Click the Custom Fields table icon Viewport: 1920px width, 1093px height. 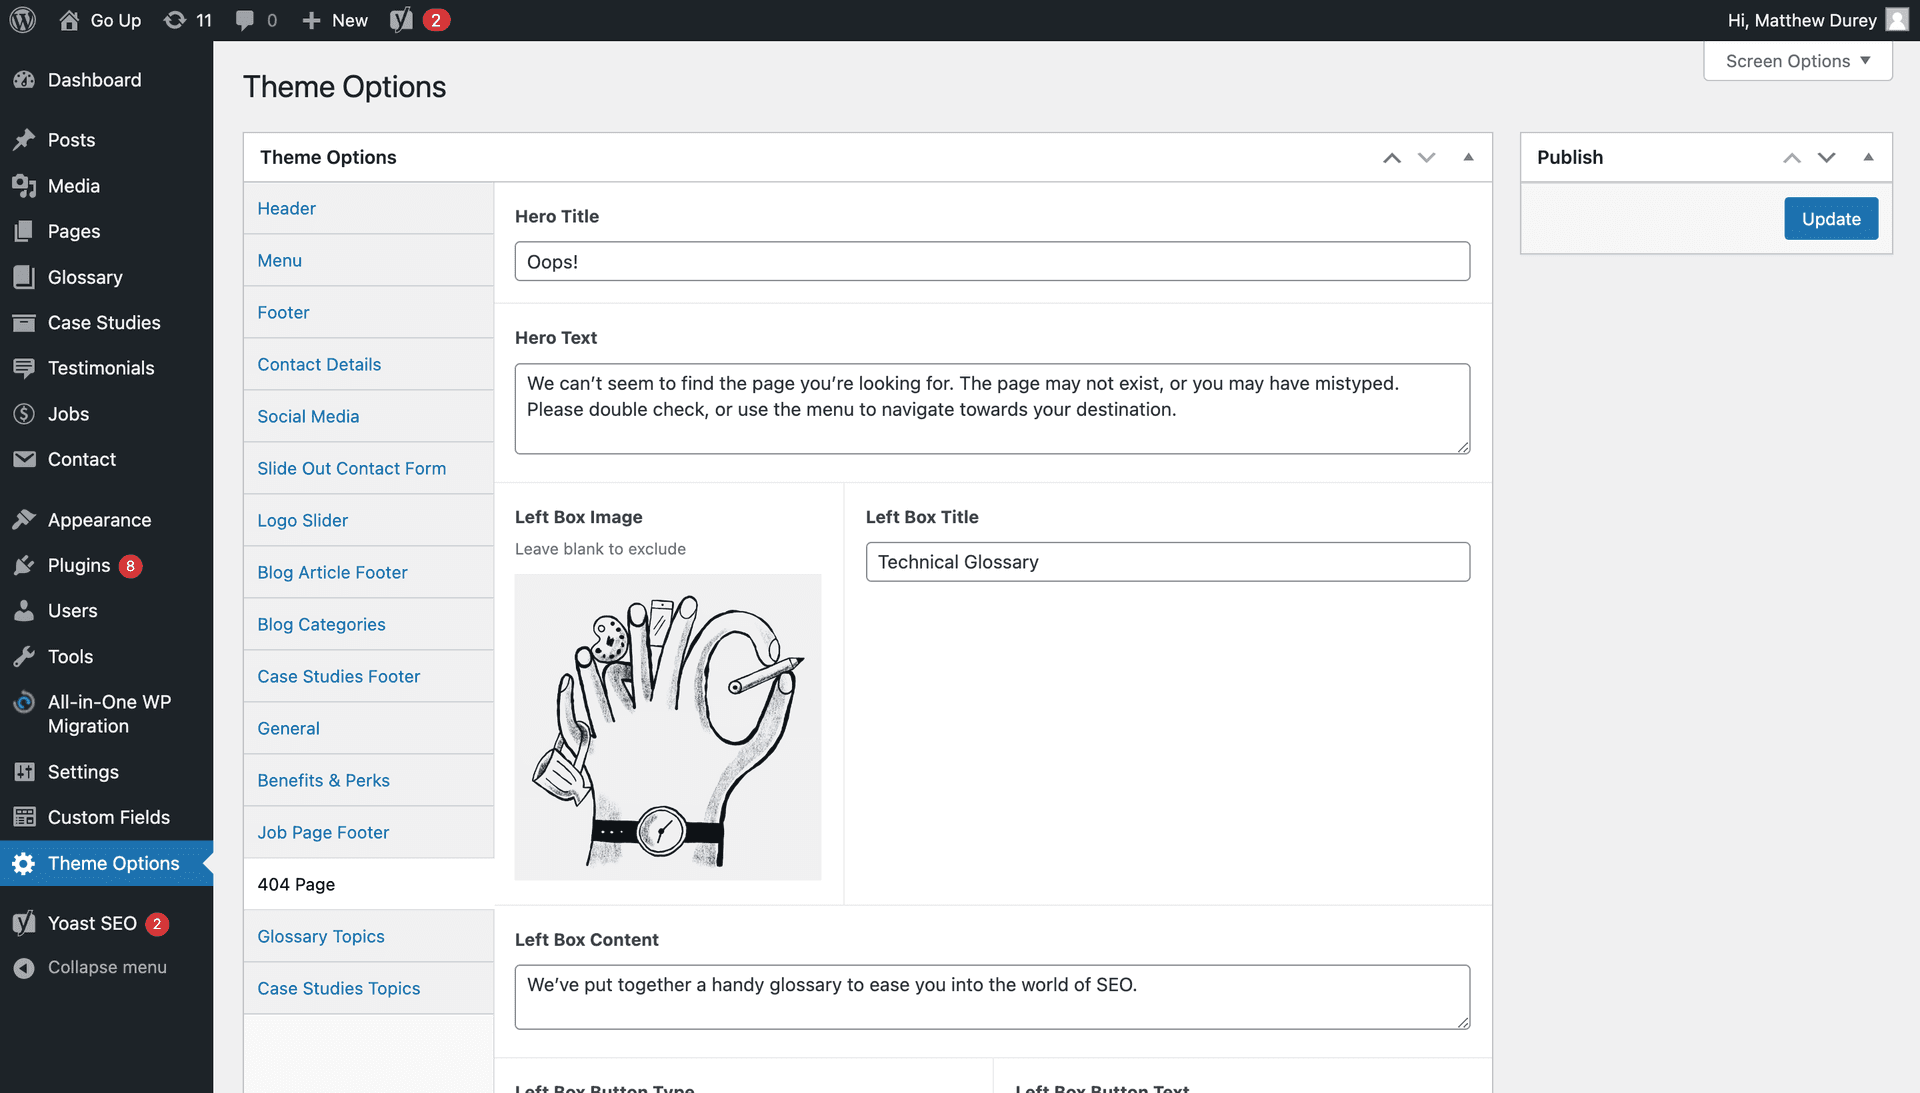tap(24, 817)
